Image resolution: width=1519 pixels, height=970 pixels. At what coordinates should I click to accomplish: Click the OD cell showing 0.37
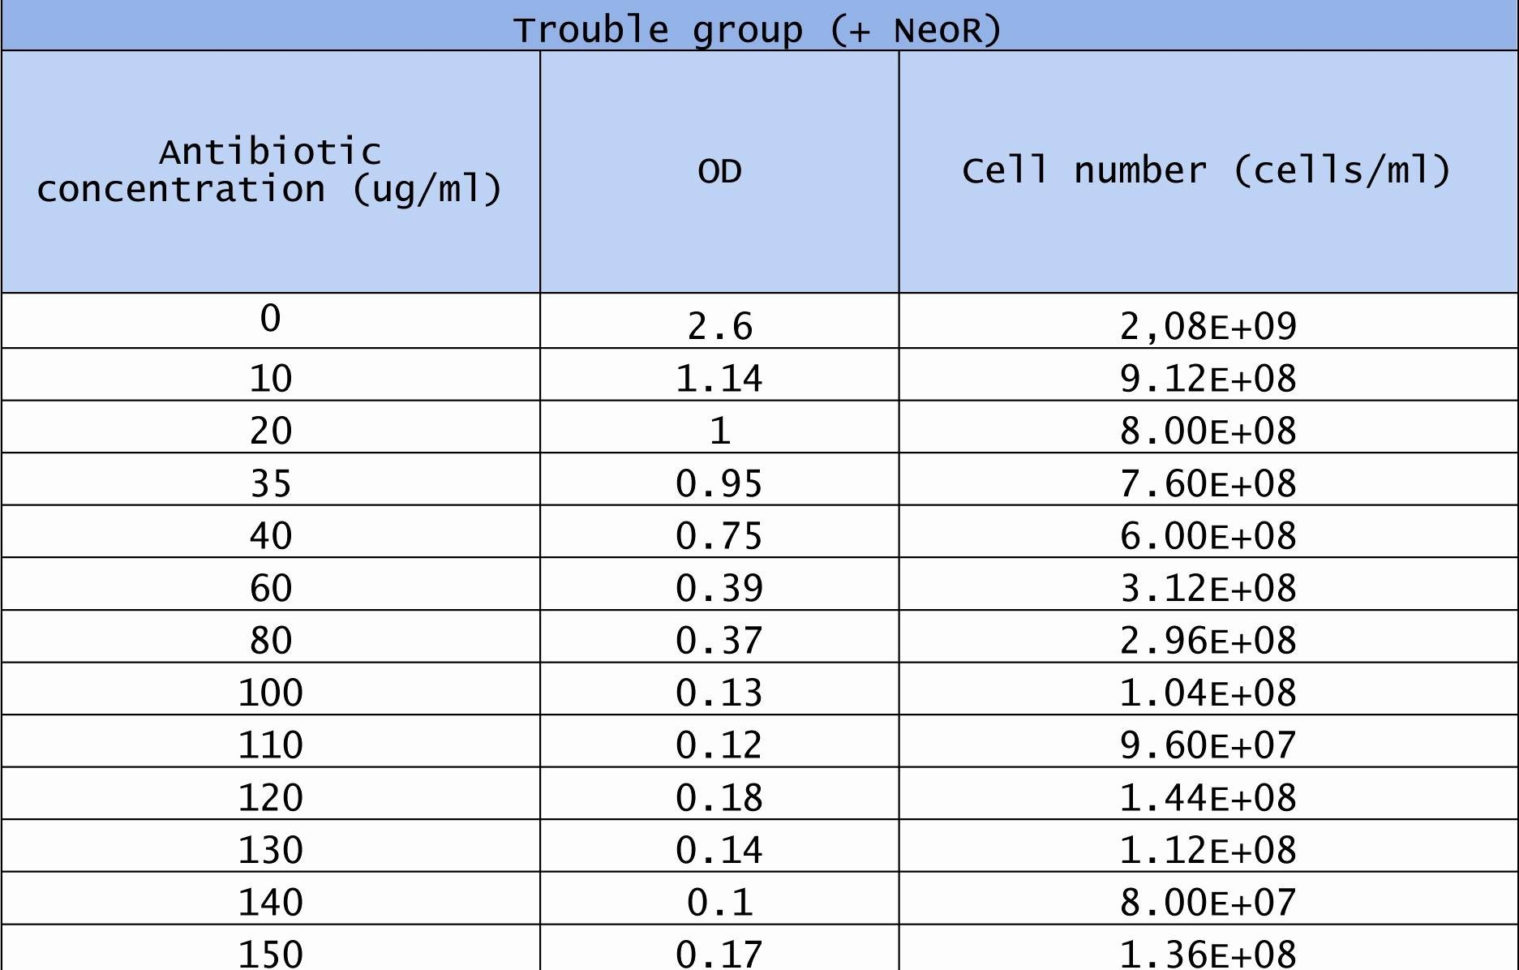pyautogui.click(x=719, y=640)
